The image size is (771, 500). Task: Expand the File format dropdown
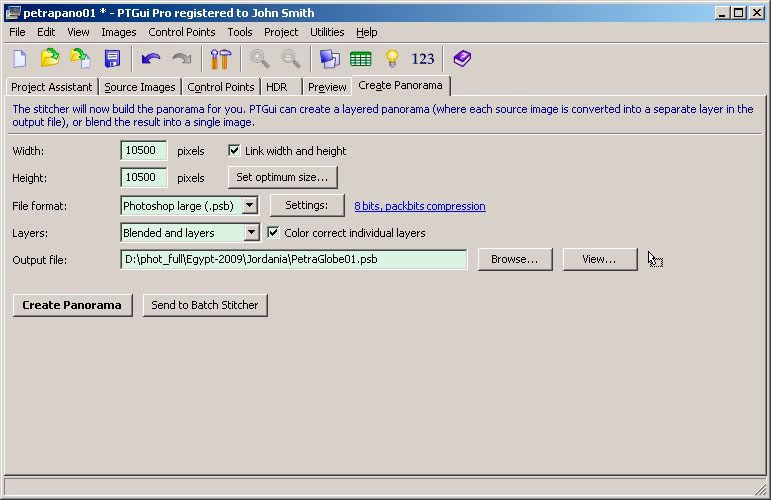(250, 206)
